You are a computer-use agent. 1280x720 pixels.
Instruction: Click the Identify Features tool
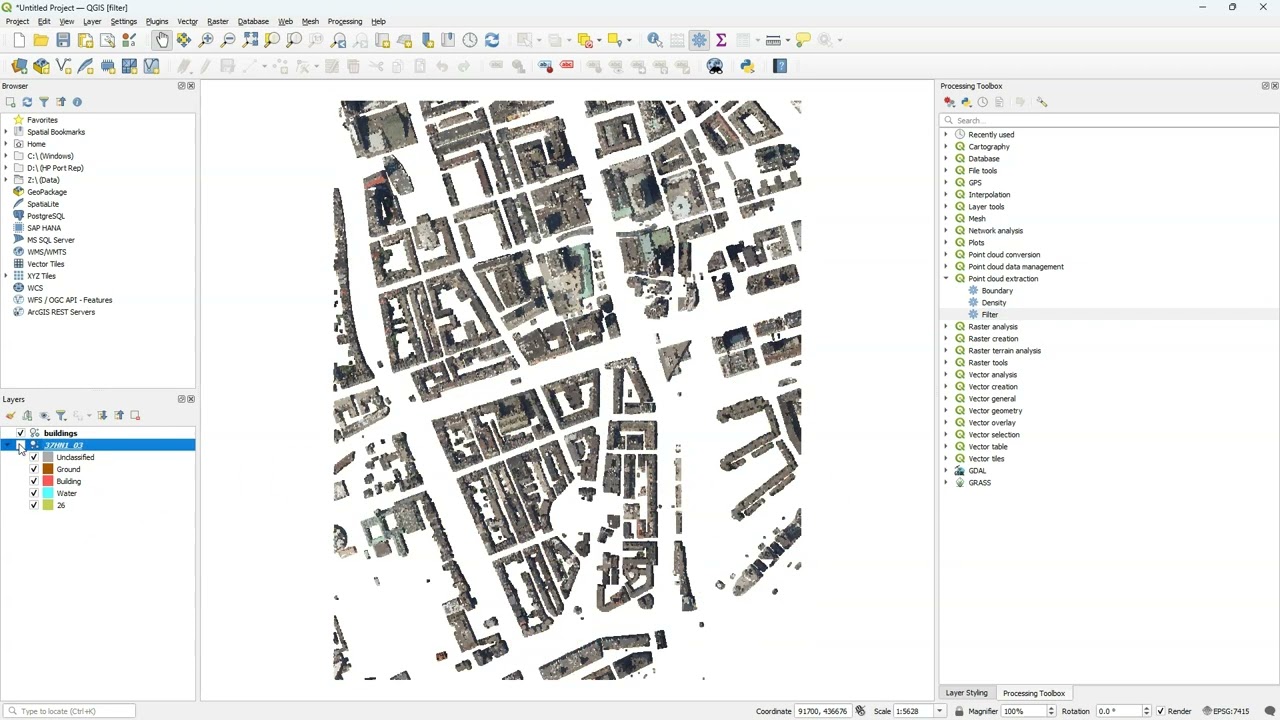tap(655, 40)
